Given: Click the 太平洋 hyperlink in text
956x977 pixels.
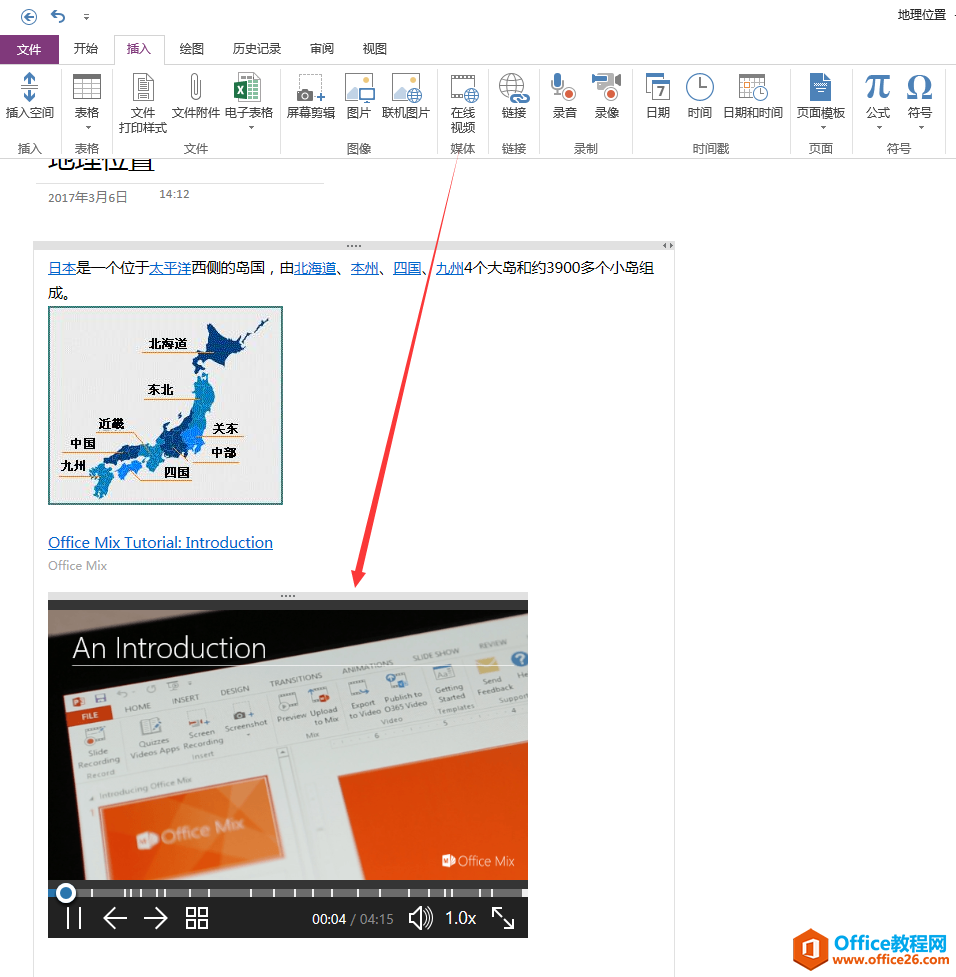Looking at the screenshot, I should pyautogui.click(x=170, y=268).
